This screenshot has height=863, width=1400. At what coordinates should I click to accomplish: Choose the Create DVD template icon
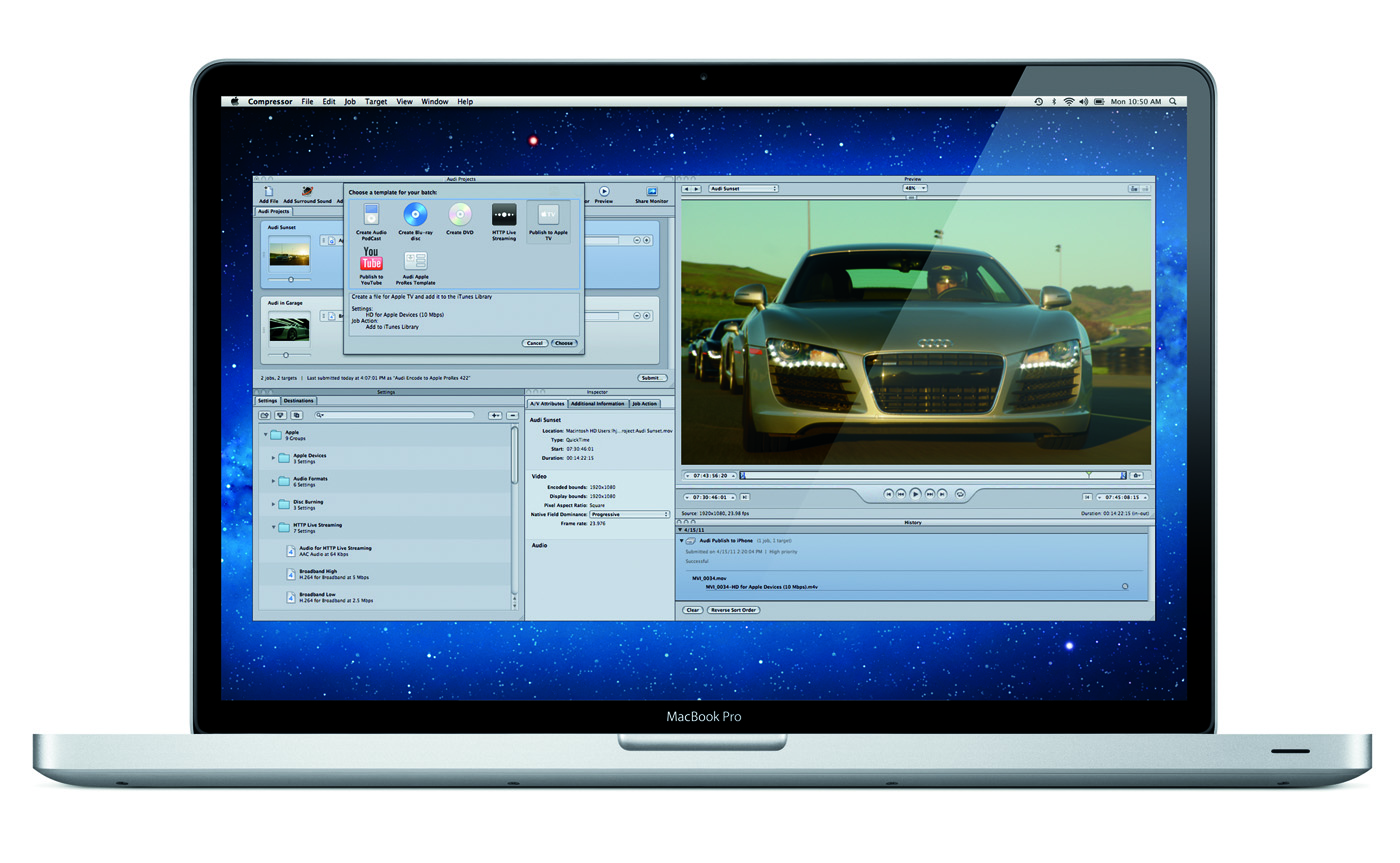[460, 214]
